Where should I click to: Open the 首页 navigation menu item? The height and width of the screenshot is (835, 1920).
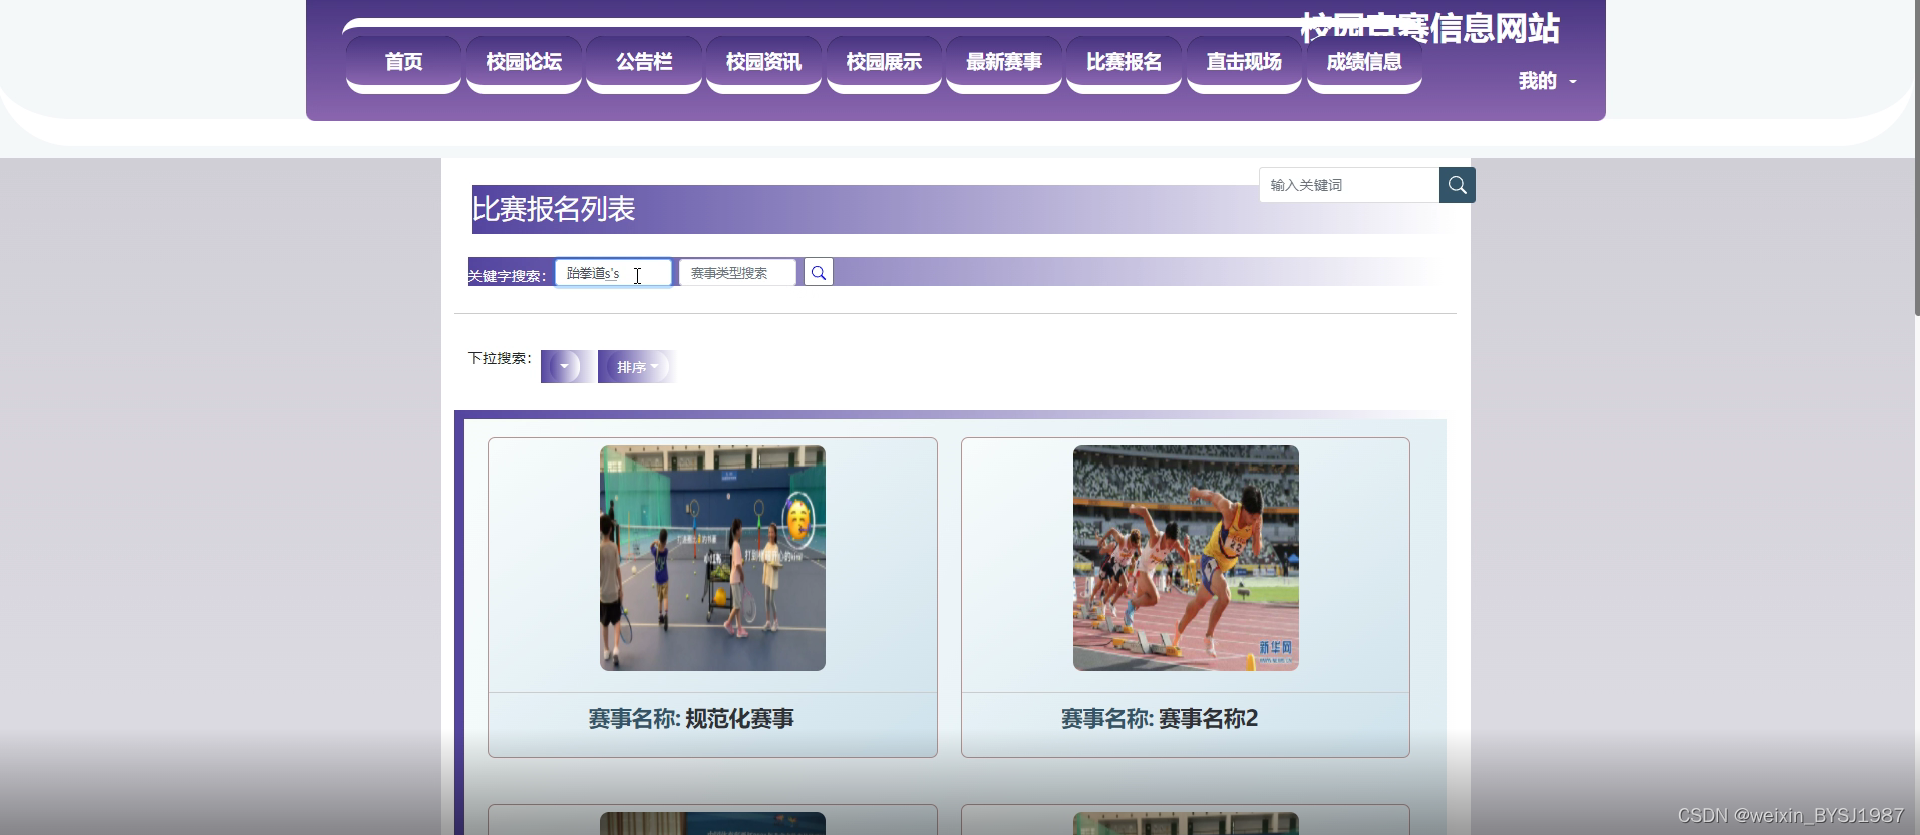point(403,63)
